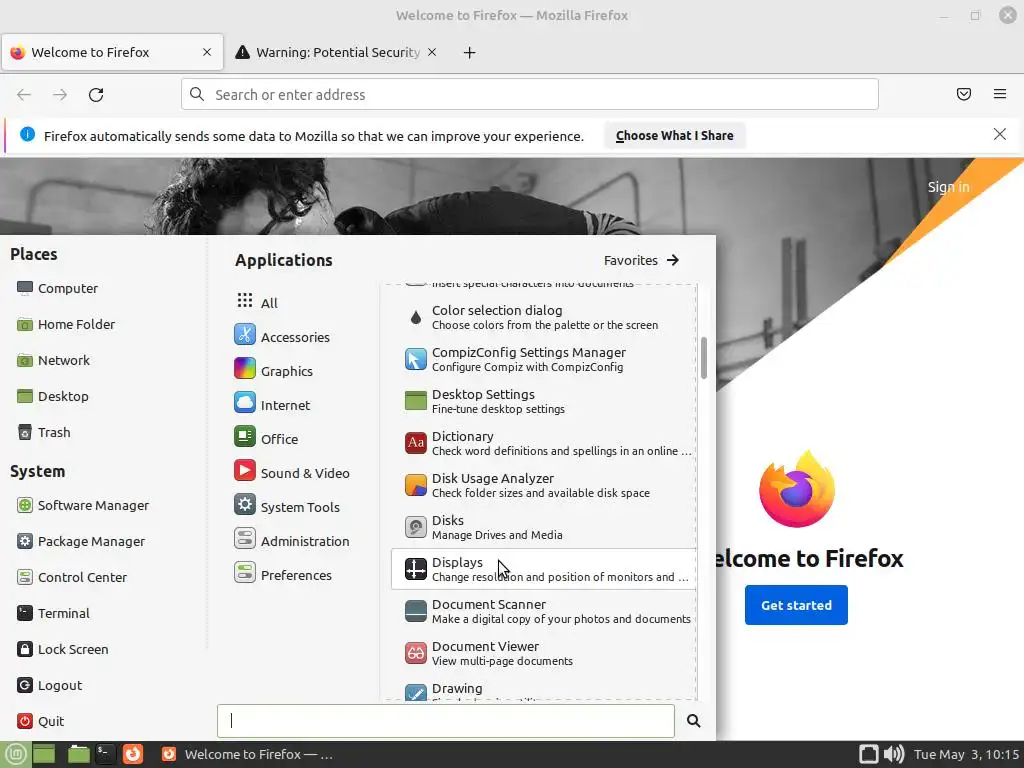Close the Welcome to Firefox tab
Viewport: 1024px width, 768px height.
pyautogui.click(x=207, y=52)
